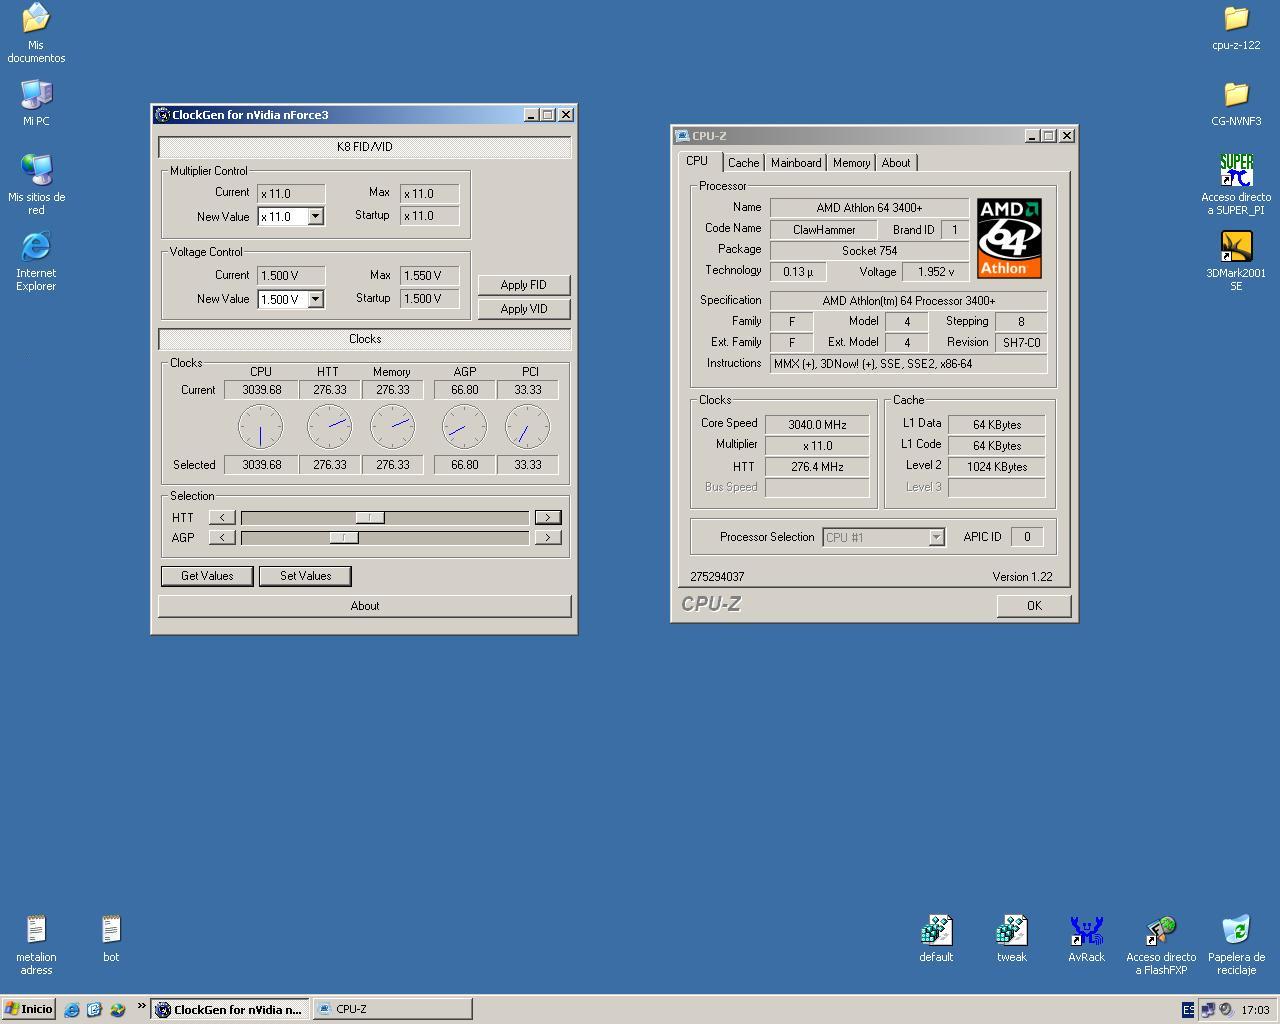The height and width of the screenshot is (1024, 1280).
Task: Open metalion adress text file
Action: point(36,944)
